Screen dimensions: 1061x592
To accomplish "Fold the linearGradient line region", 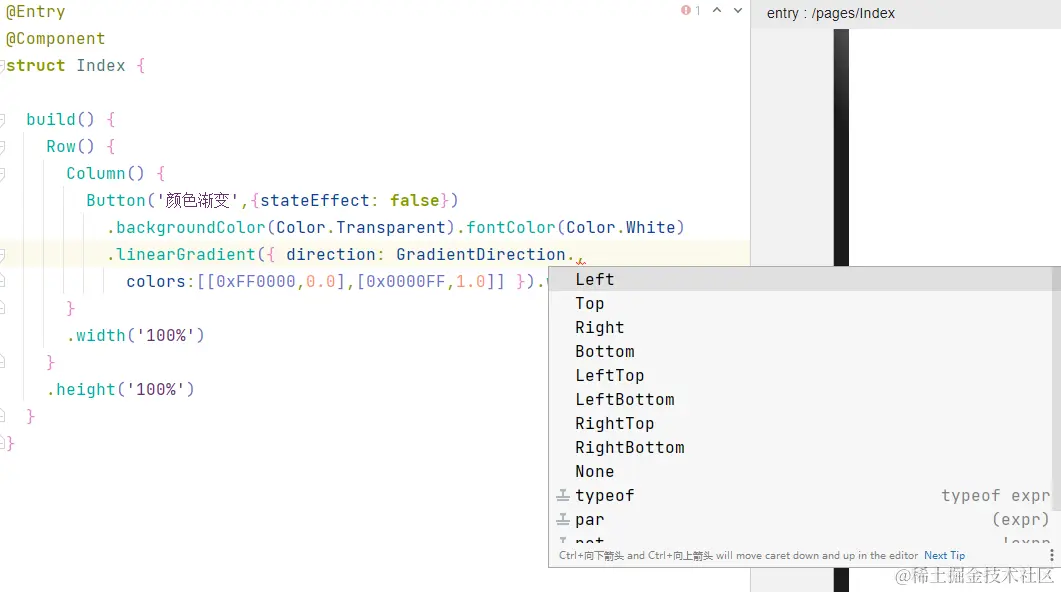I will click(x=3, y=255).
